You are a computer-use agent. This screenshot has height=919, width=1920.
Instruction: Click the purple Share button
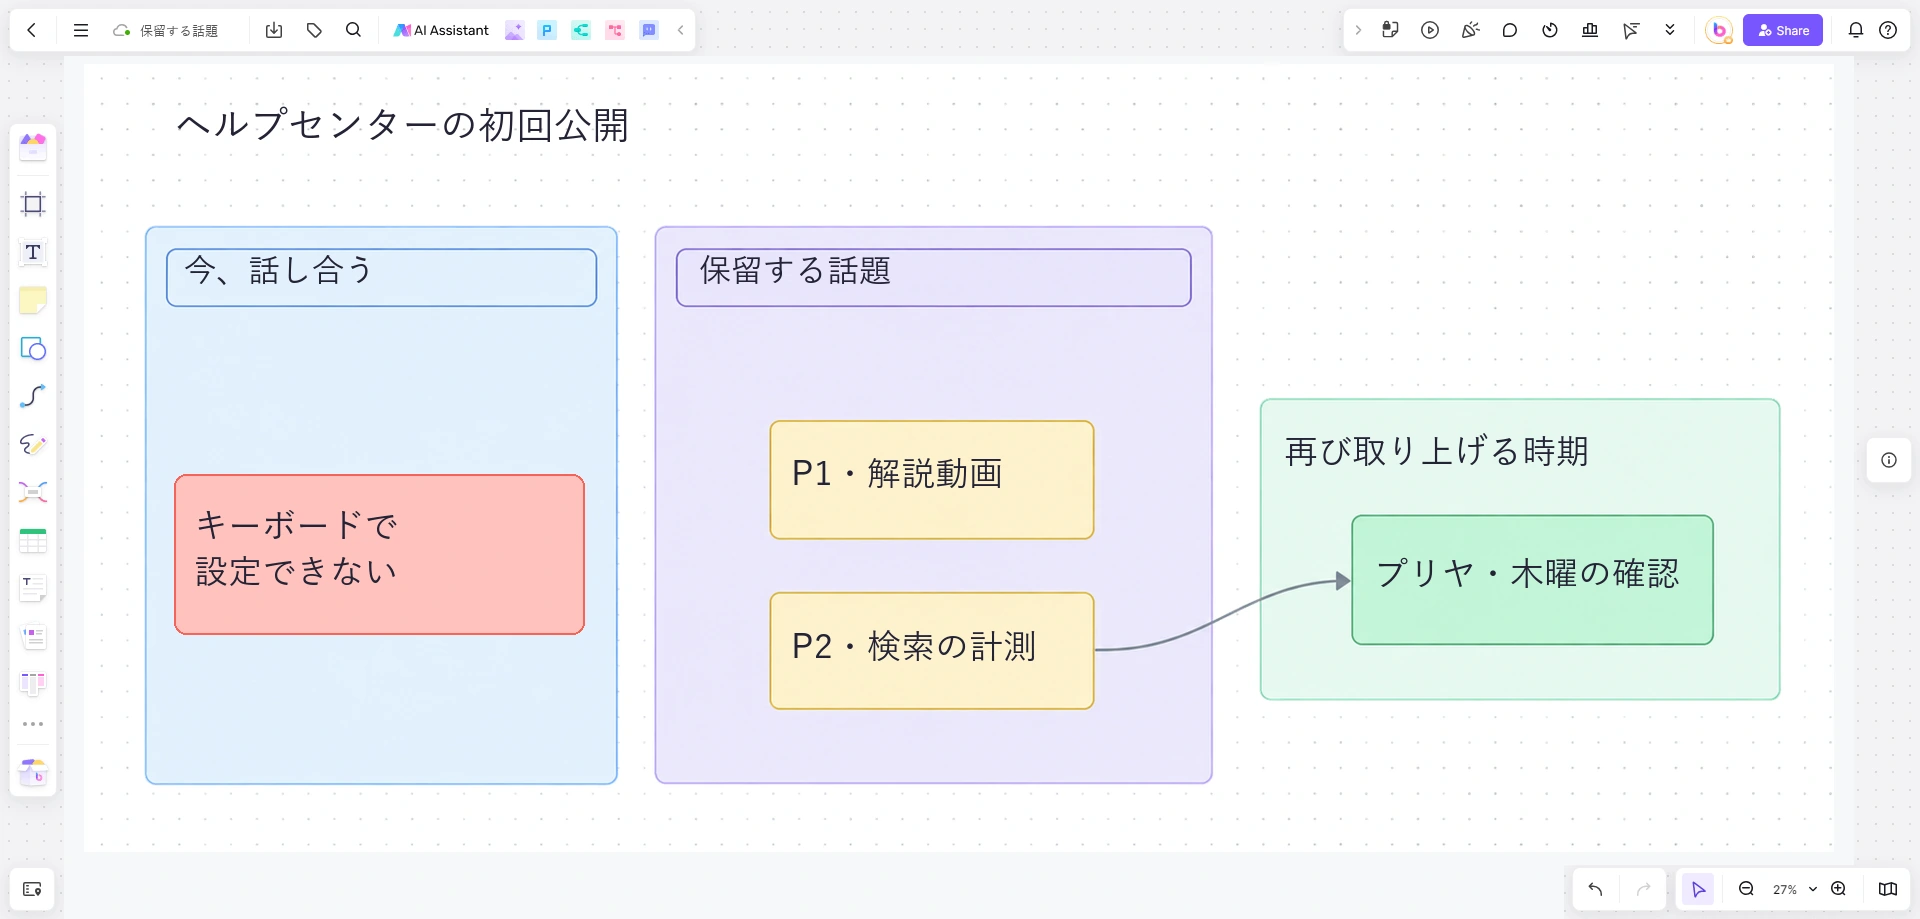[1783, 30]
